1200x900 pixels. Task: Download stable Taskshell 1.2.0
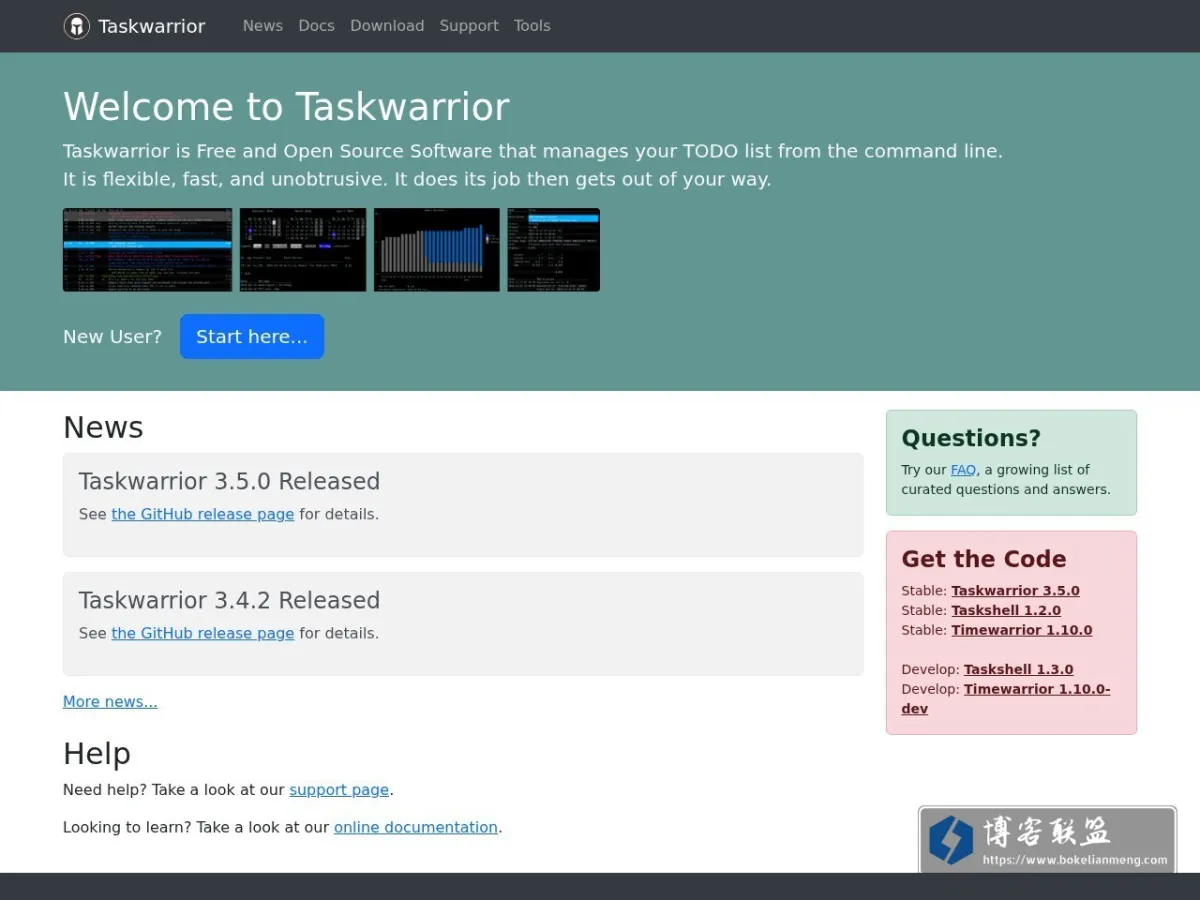[x=1006, y=610]
